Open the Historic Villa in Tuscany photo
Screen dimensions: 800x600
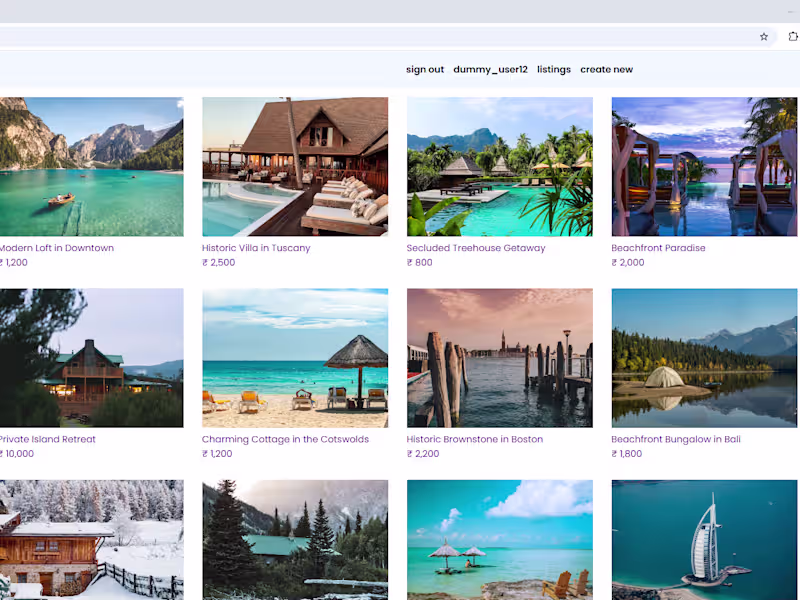[295, 166]
